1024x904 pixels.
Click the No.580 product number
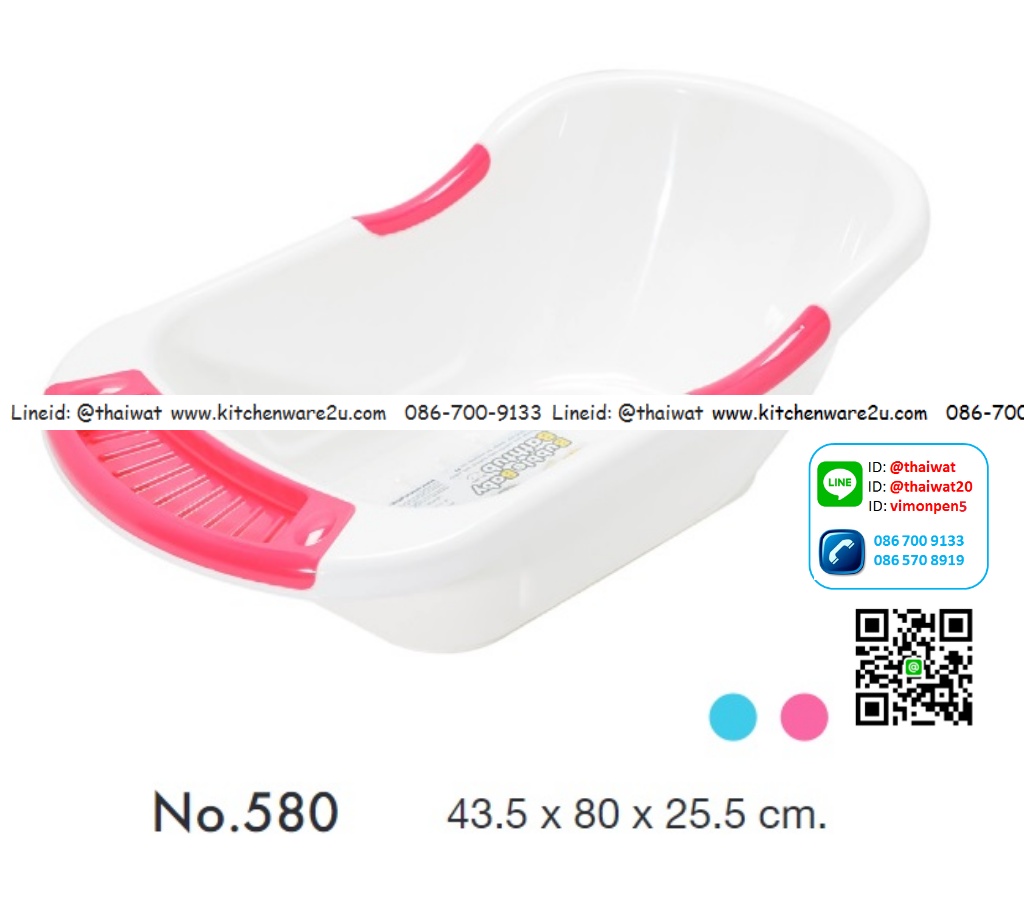pos(246,813)
